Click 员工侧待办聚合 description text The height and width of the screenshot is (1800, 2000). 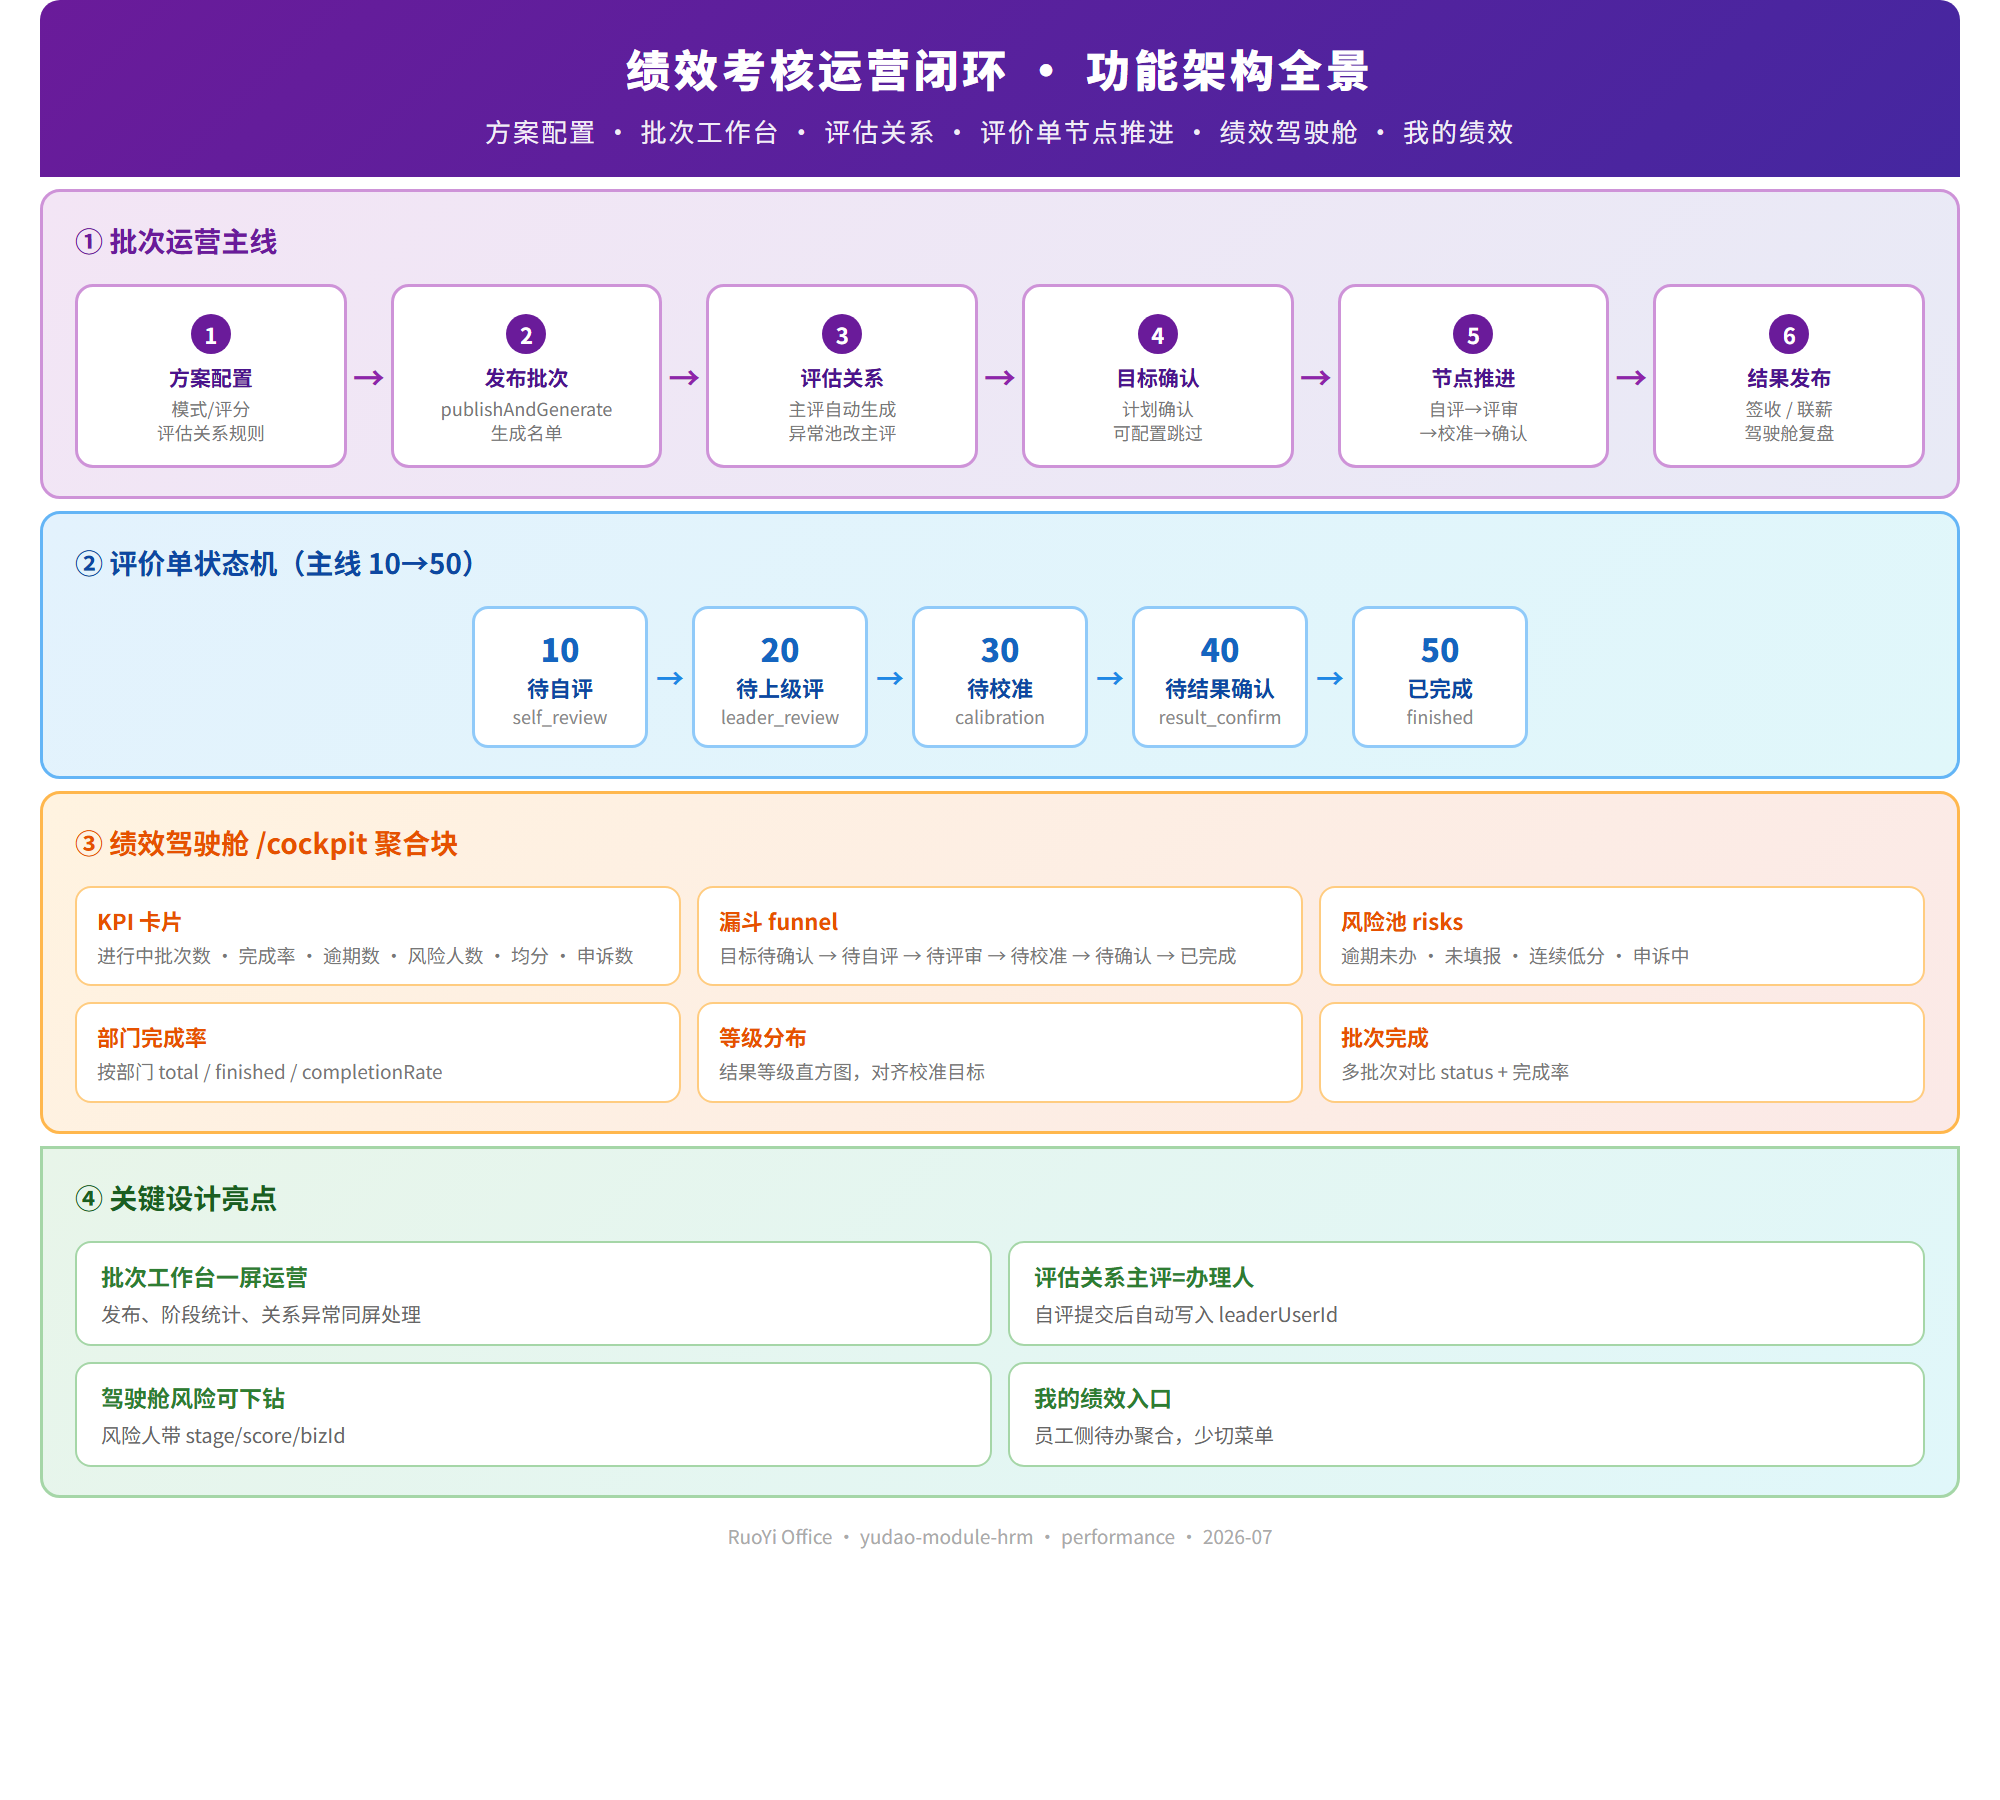tap(1154, 1436)
